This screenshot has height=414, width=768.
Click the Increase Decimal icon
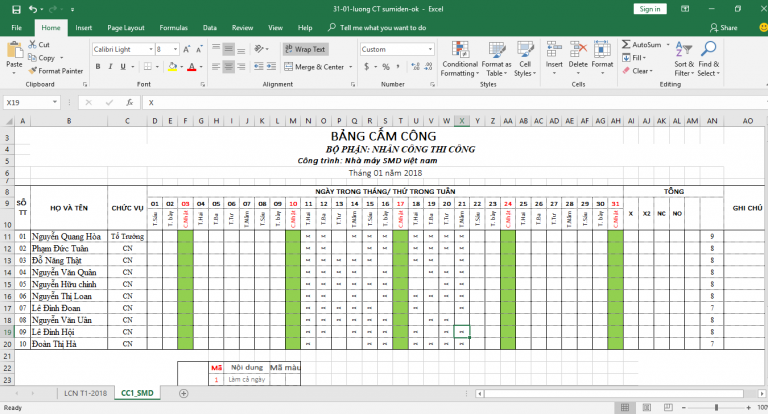pos(415,67)
